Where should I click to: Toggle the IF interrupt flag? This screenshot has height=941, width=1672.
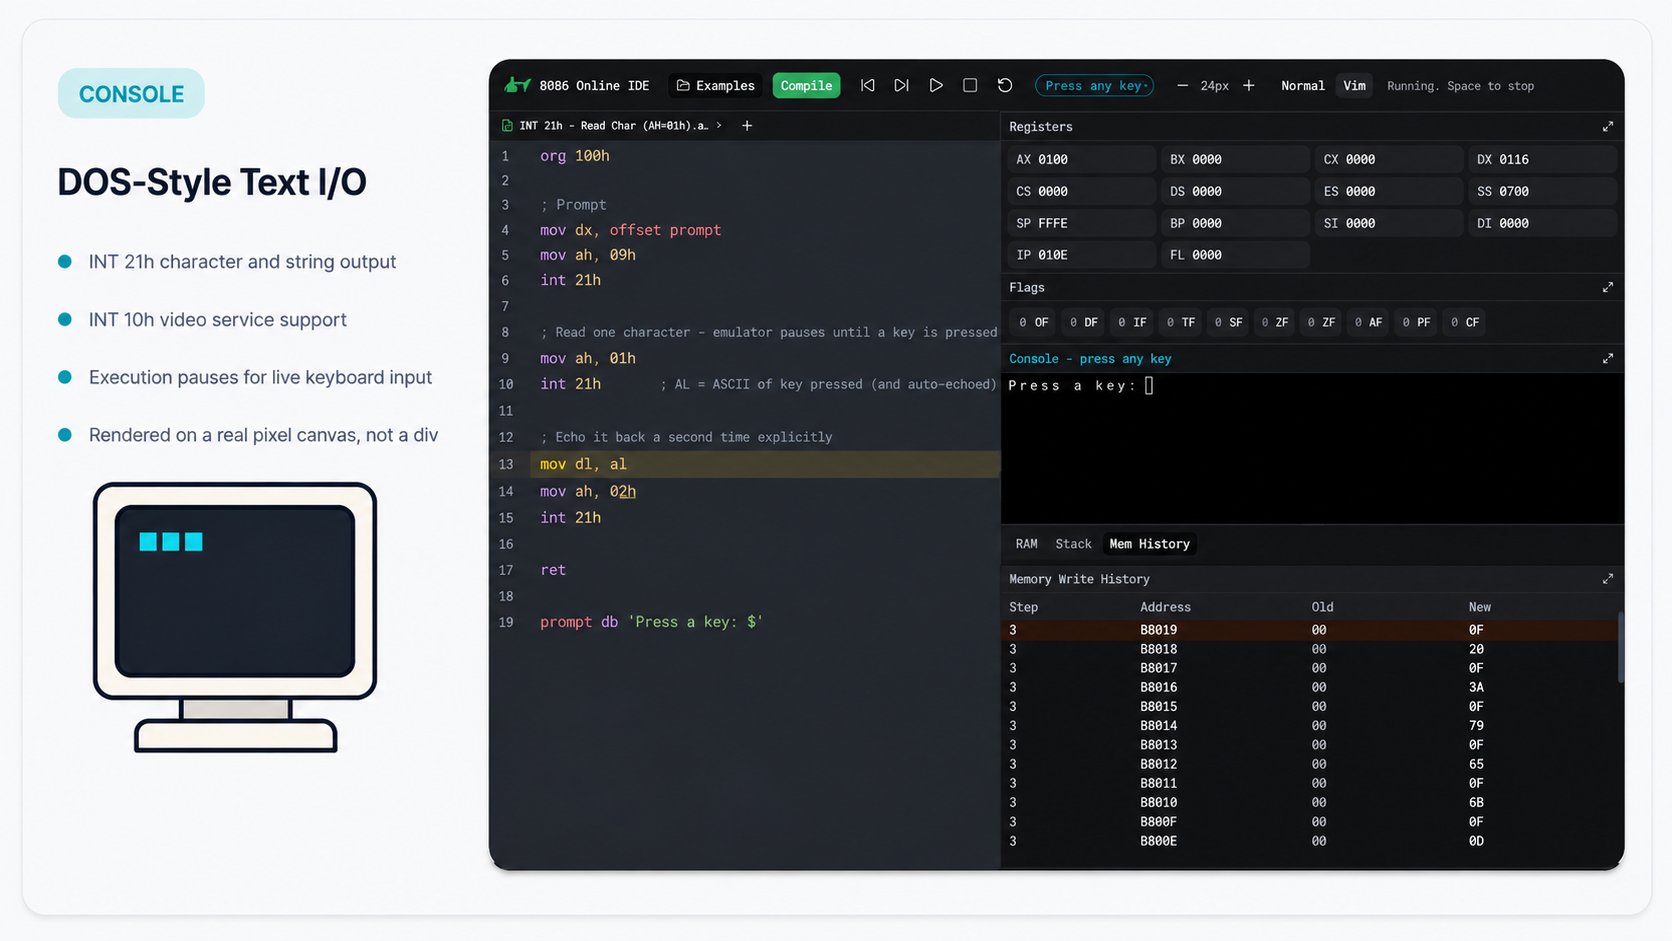point(1133,323)
